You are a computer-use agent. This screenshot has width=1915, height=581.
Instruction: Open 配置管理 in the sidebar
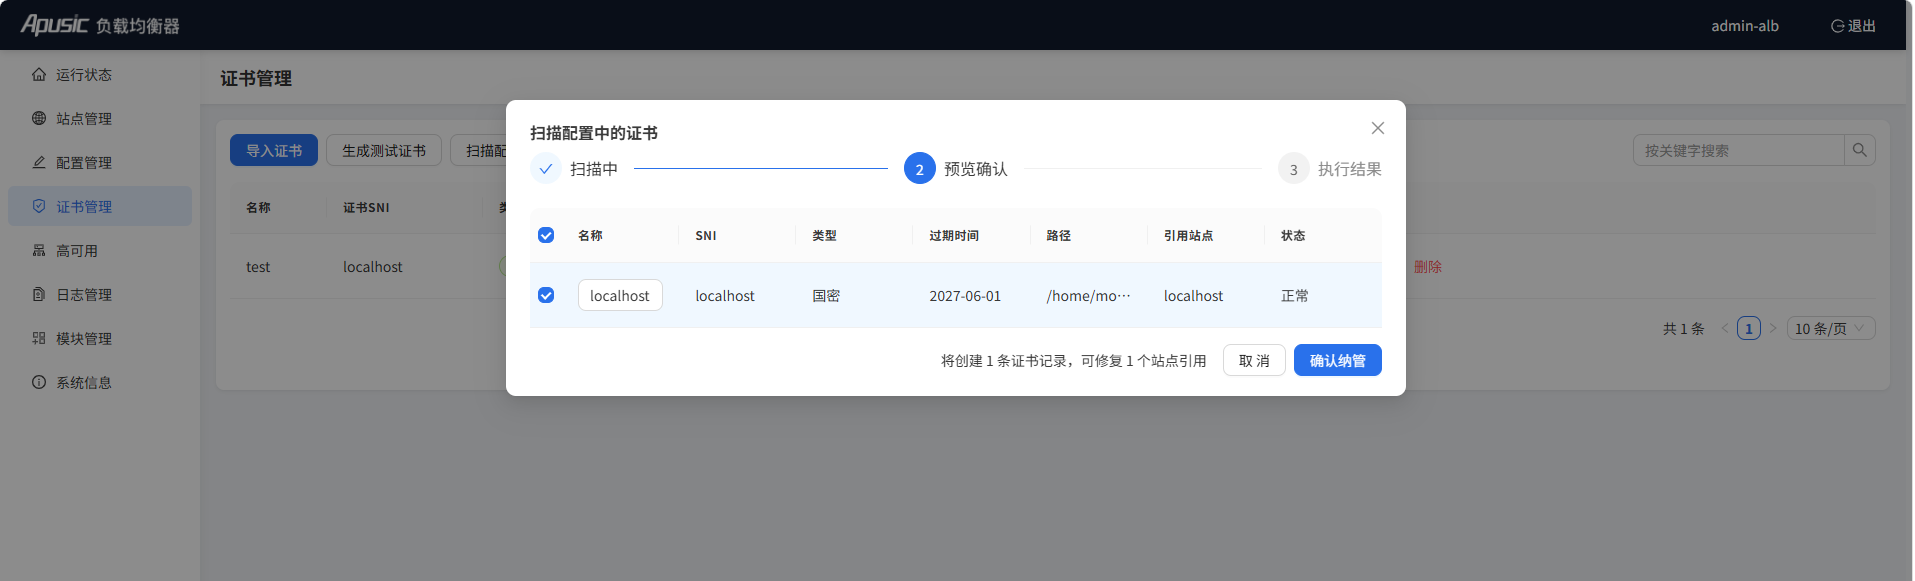100,163
